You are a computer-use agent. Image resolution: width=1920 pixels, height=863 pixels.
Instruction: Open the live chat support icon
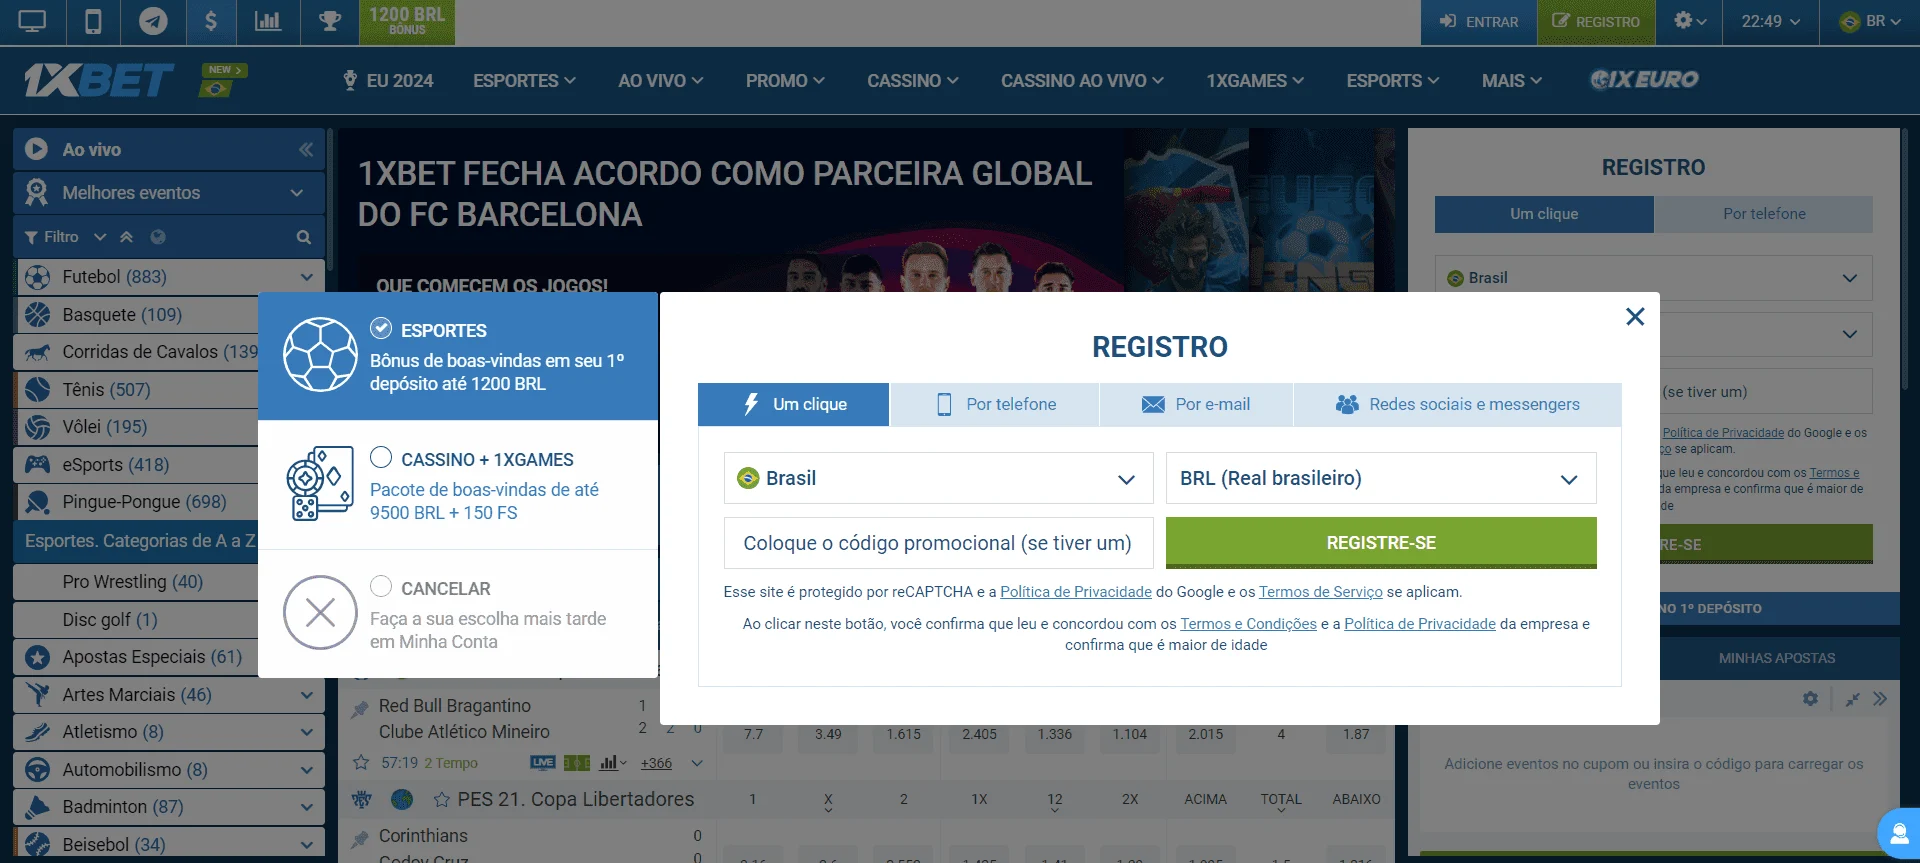click(x=1897, y=832)
